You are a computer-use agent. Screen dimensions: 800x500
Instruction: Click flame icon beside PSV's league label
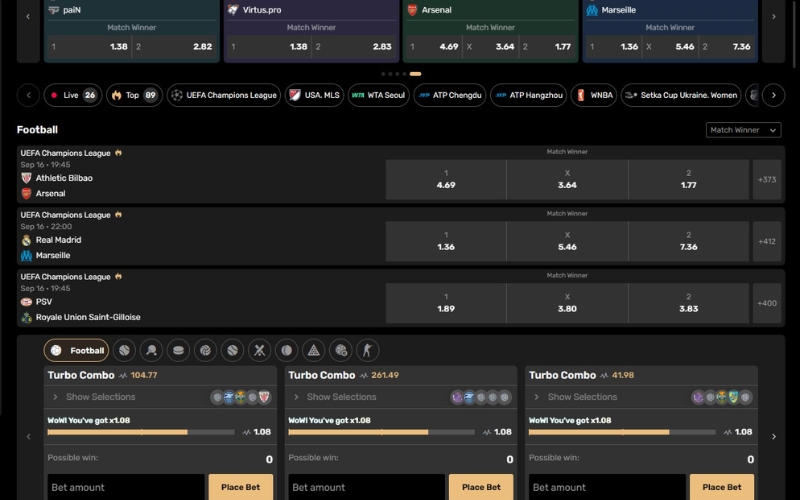118,276
